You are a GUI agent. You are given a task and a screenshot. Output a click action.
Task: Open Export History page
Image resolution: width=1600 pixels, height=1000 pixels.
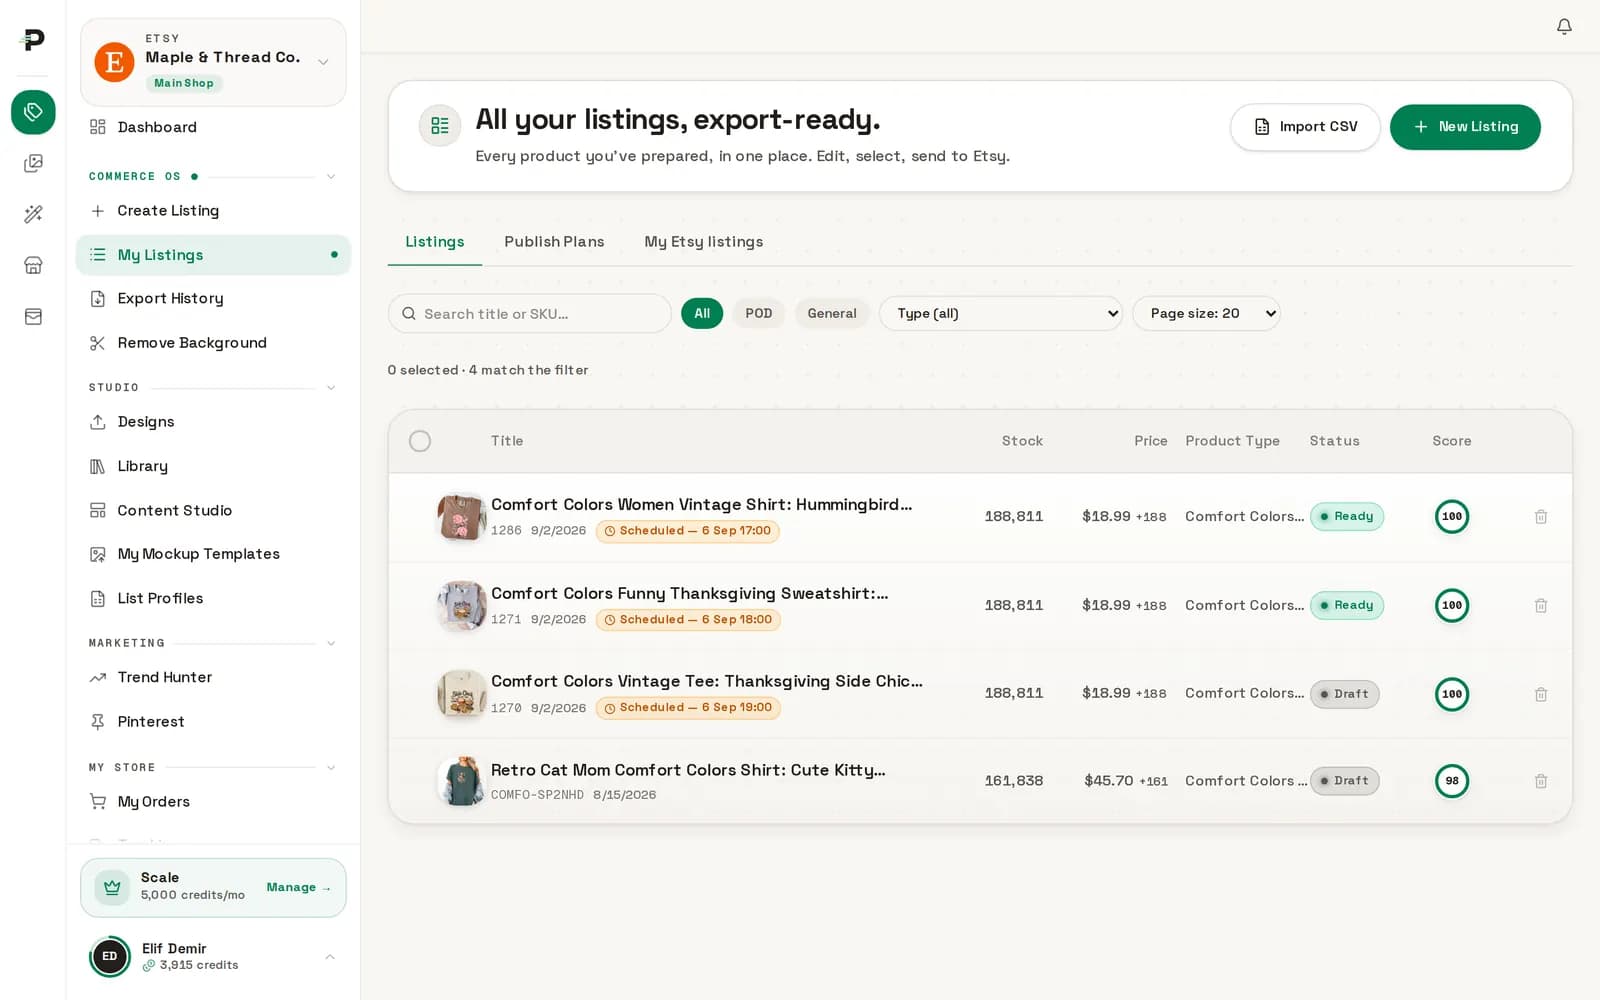213,298
